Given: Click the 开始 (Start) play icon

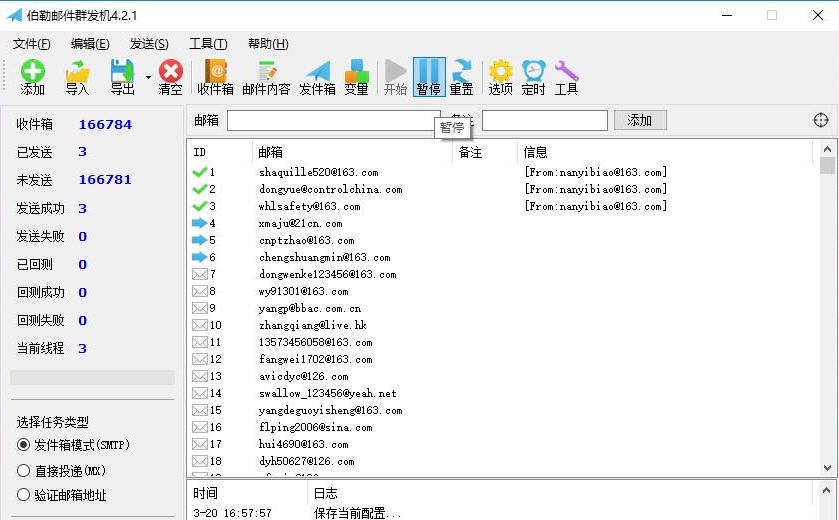Looking at the screenshot, I should [395, 78].
